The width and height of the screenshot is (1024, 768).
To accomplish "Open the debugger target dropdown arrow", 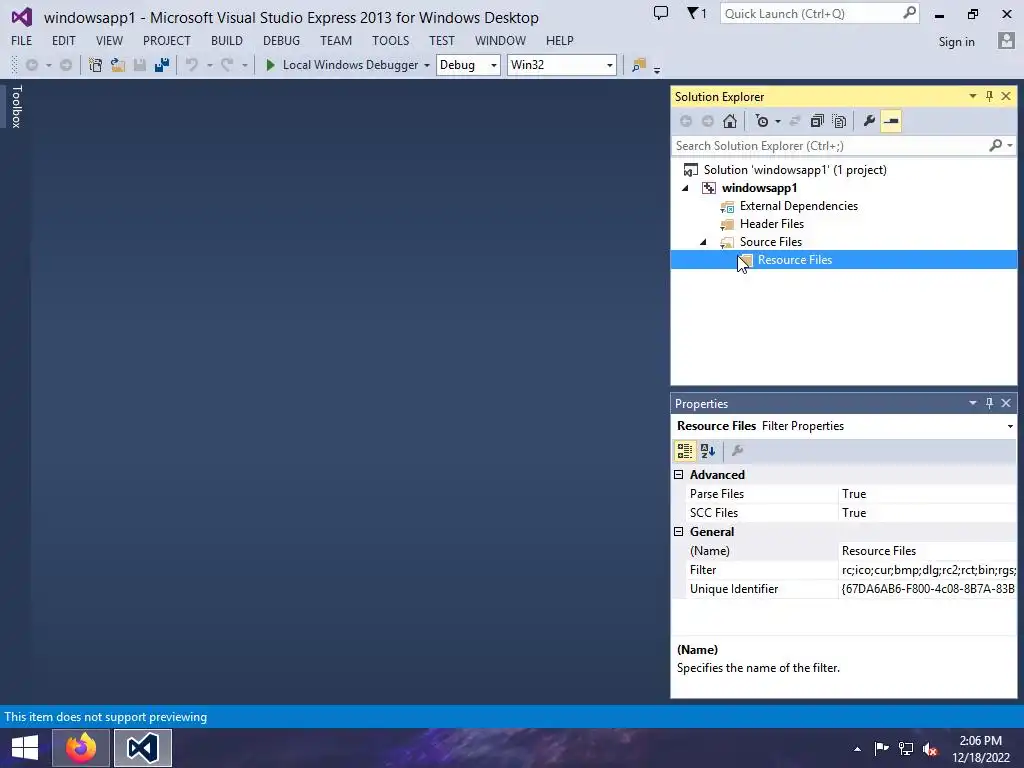I will [426, 65].
